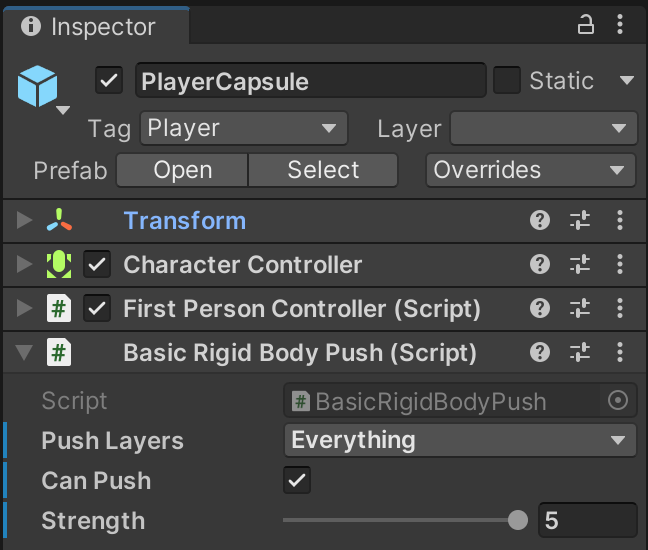
Task: Click the prefab Select button
Action: pos(323,170)
